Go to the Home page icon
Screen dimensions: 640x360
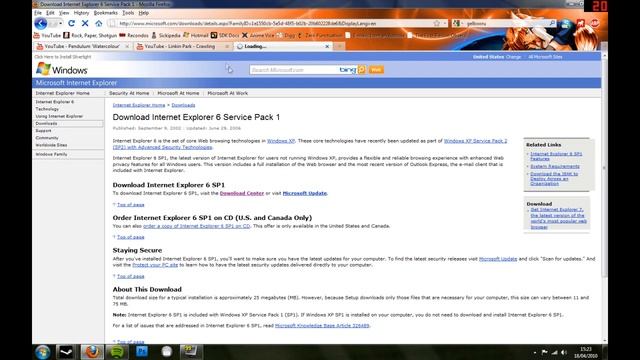click(x=98, y=23)
